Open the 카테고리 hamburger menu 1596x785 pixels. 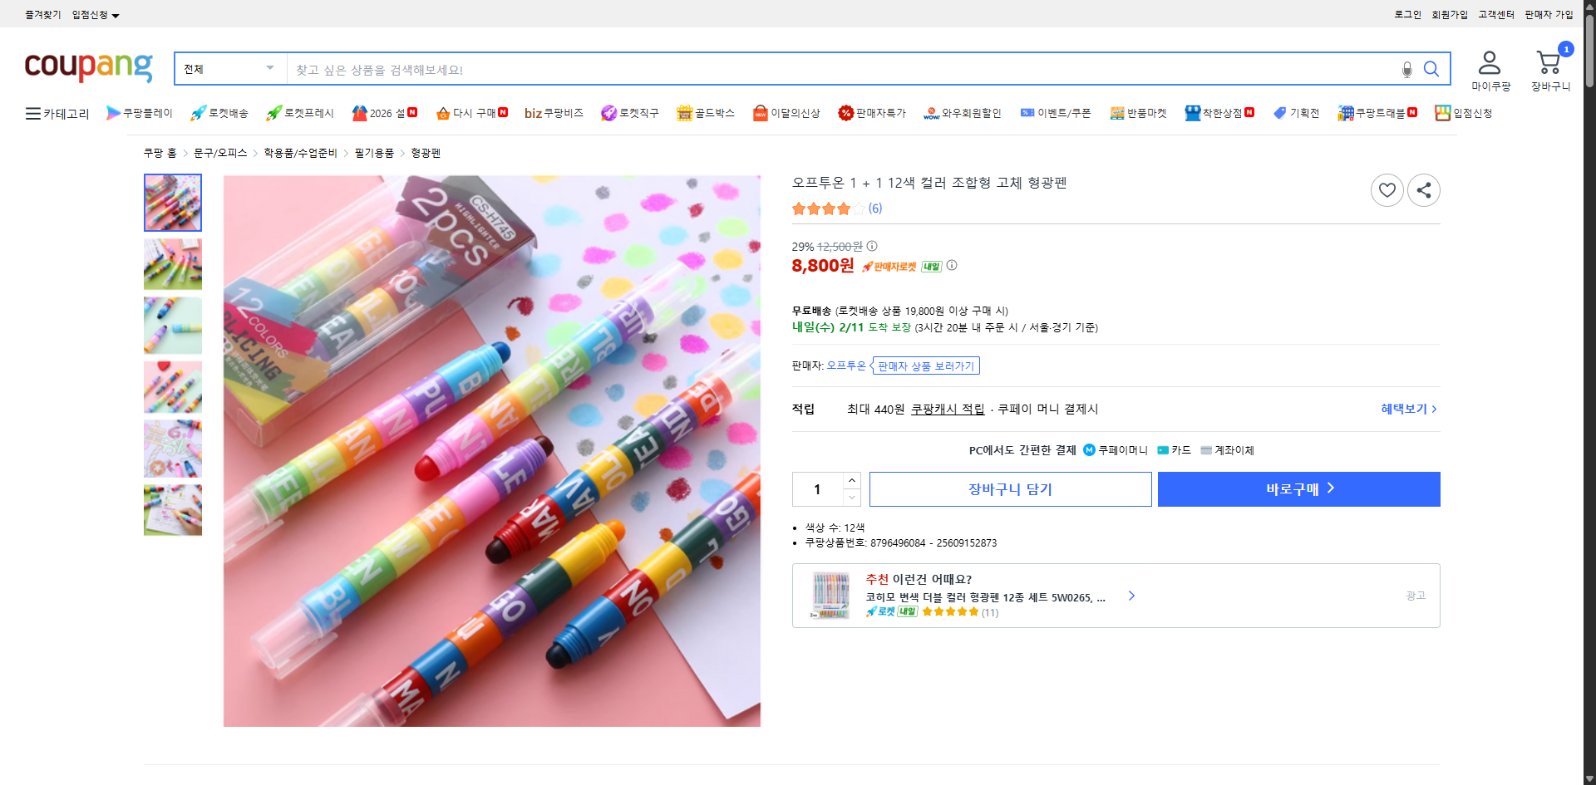34,113
